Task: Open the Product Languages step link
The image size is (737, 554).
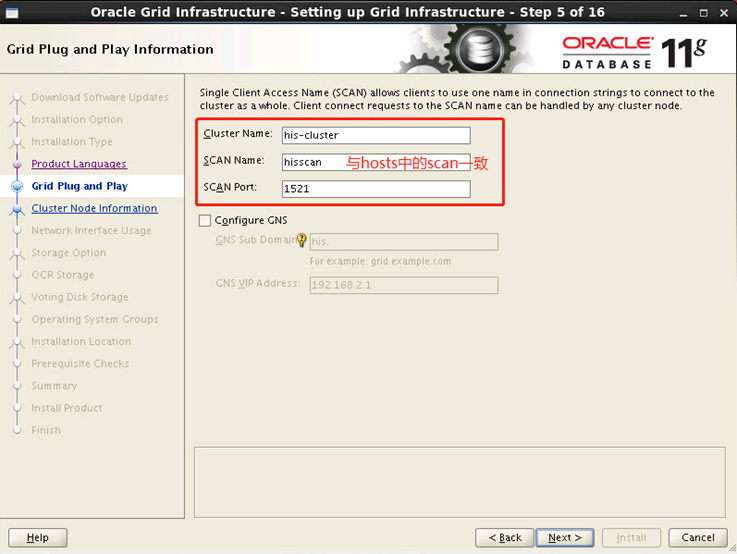Action: click(79, 164)
